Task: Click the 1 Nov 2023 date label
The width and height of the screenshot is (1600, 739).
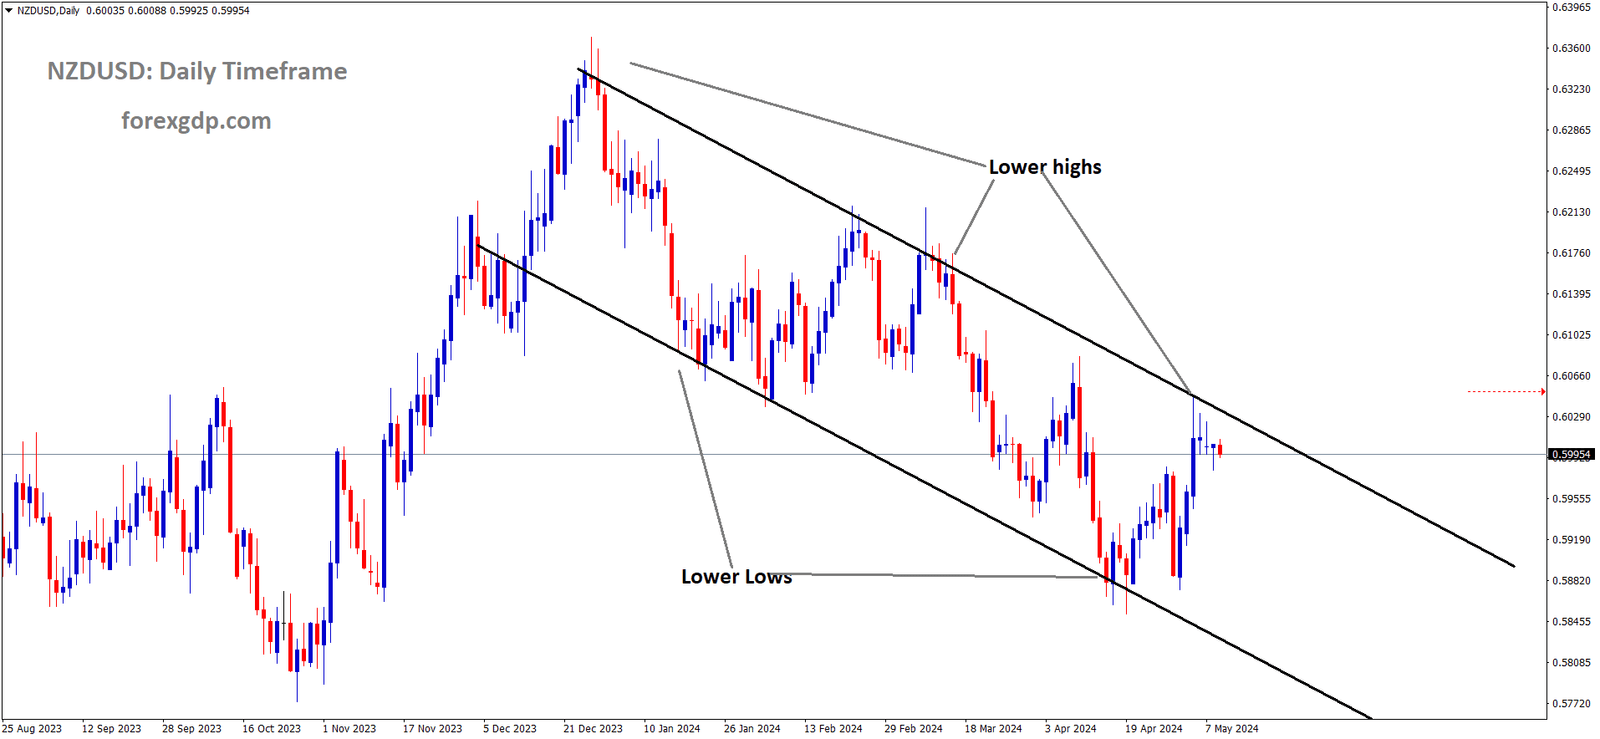Action: coord(350,729)
